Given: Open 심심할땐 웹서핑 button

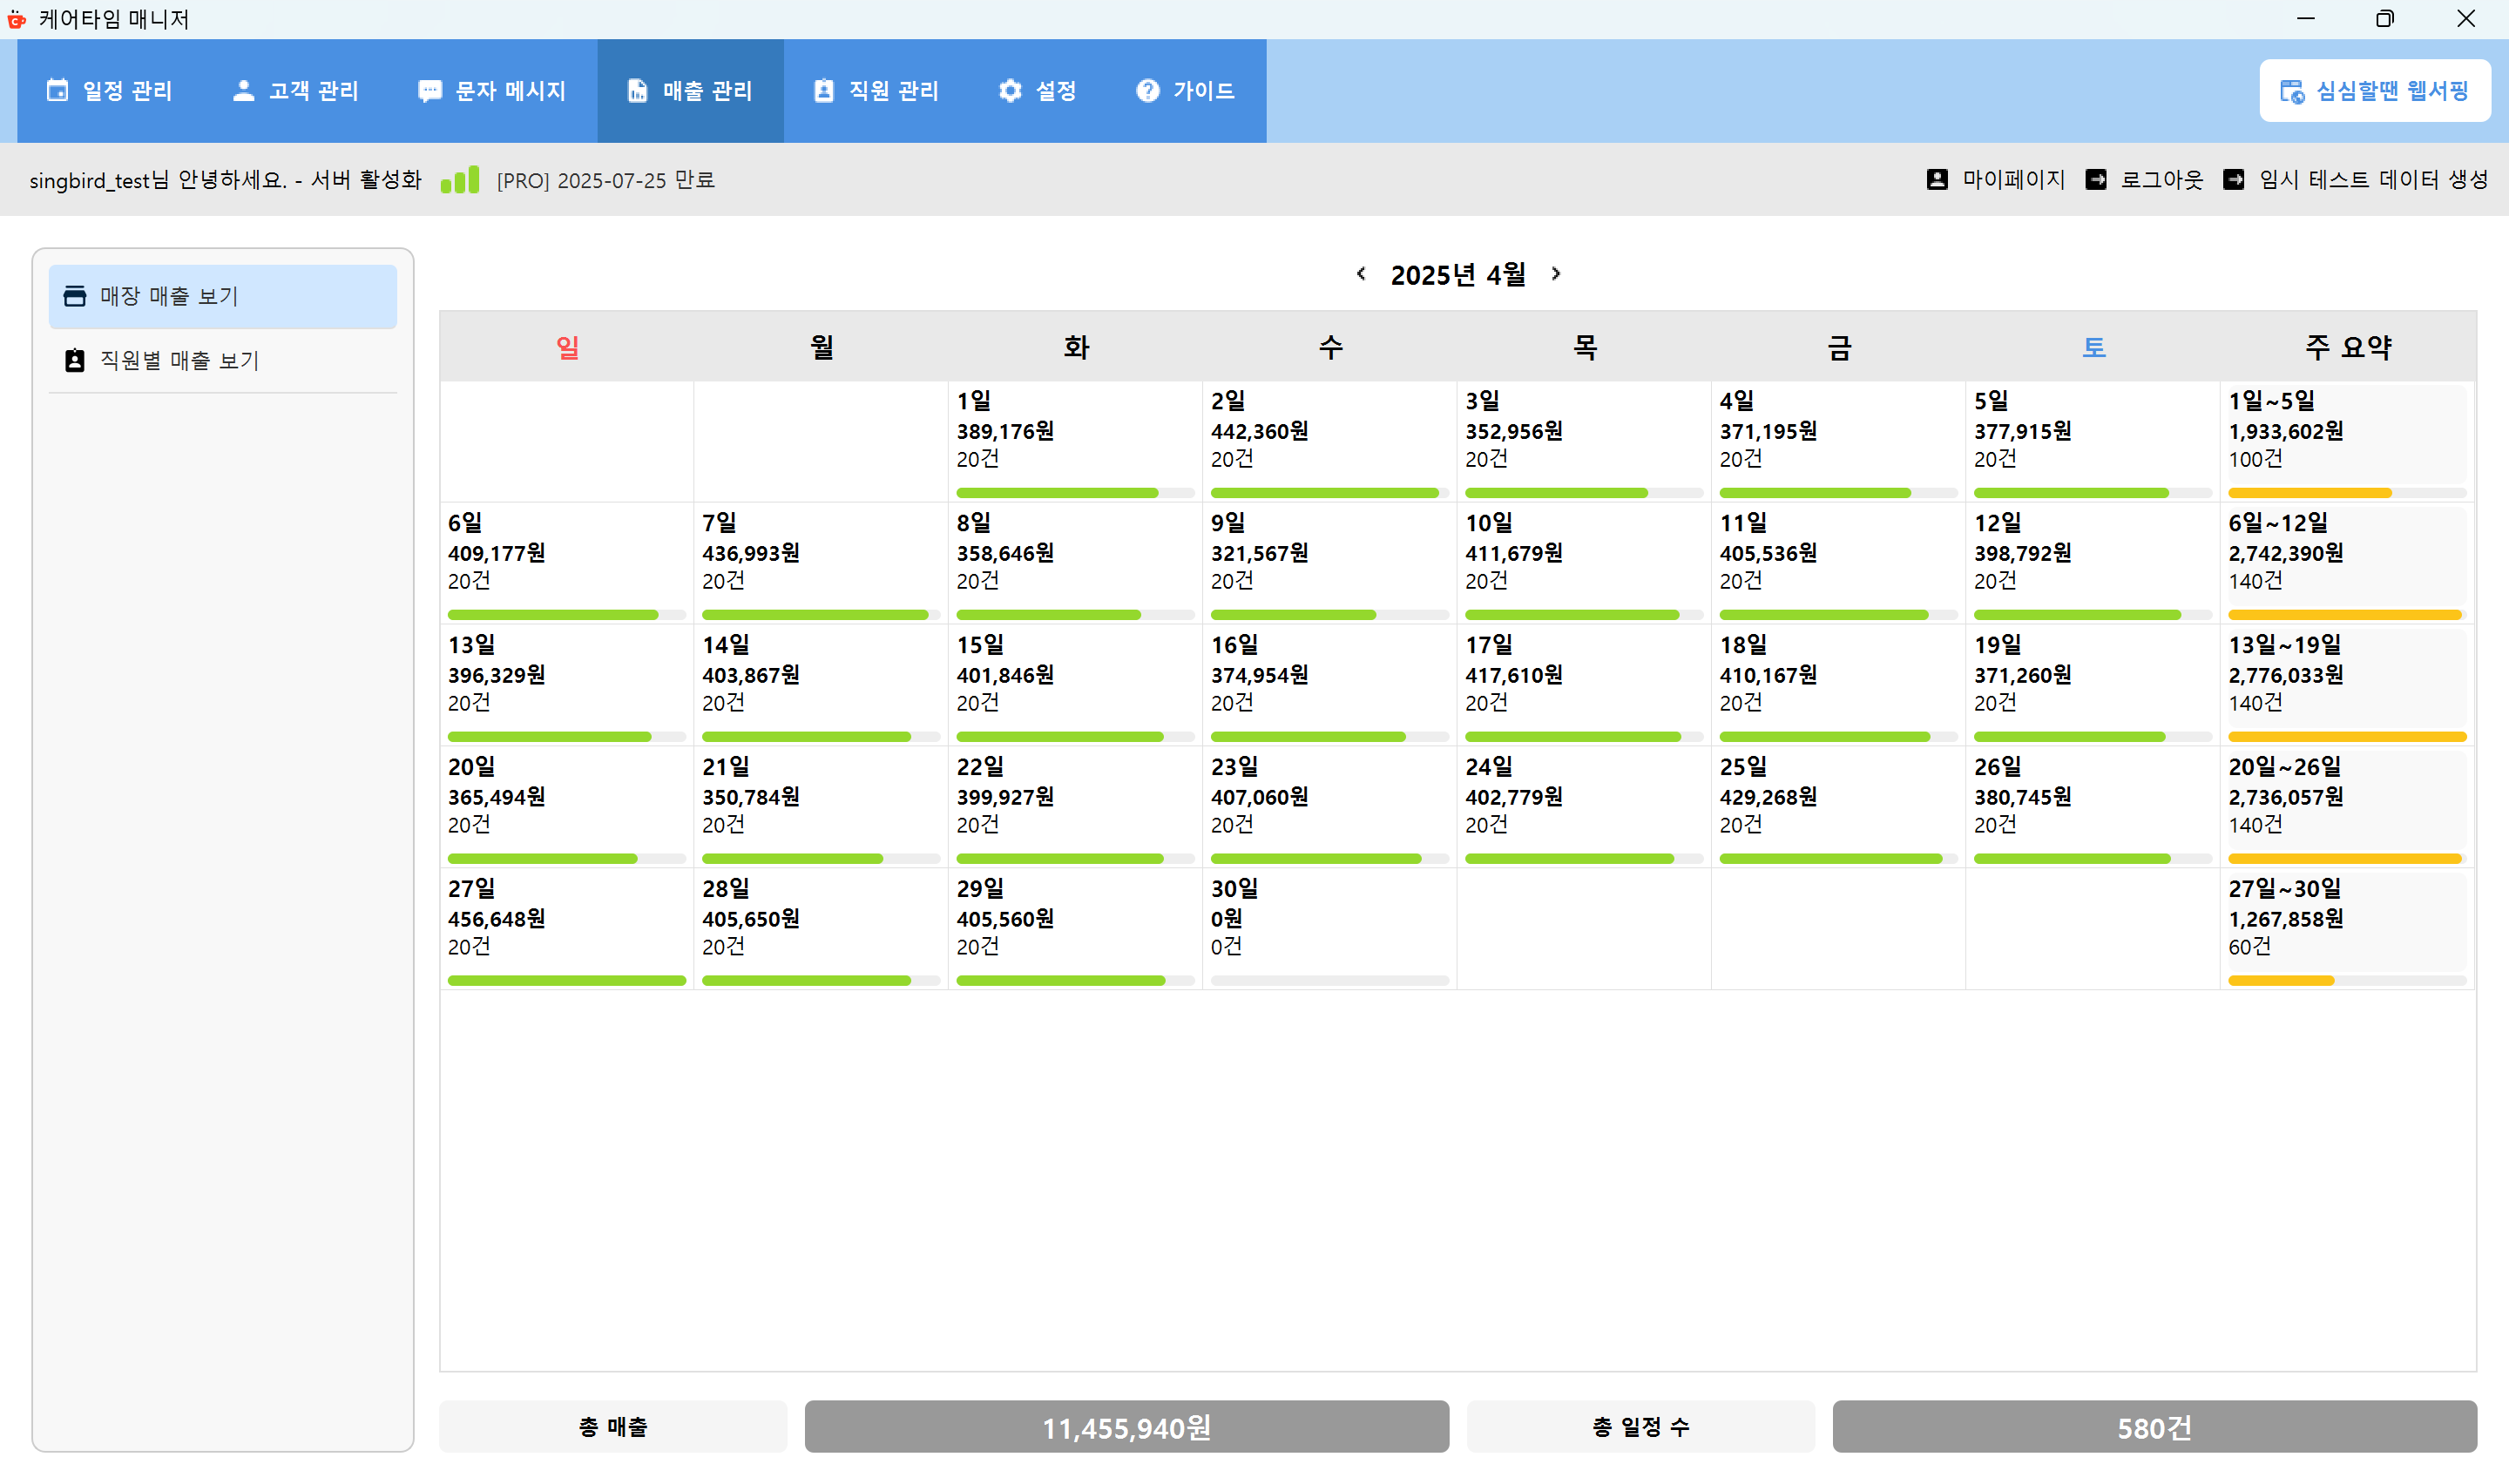Looking at the screenshot, I should [2374, 91].
